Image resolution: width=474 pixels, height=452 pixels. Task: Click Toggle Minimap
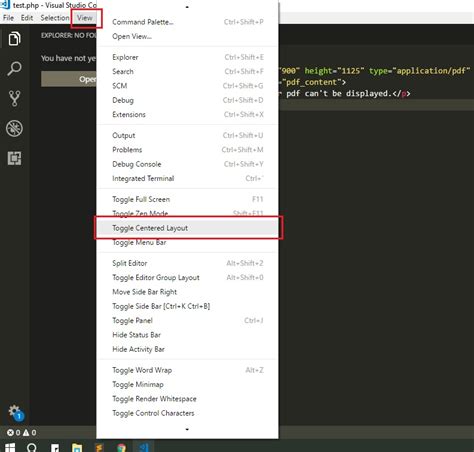pyautogui.click(x=187, y=385)
